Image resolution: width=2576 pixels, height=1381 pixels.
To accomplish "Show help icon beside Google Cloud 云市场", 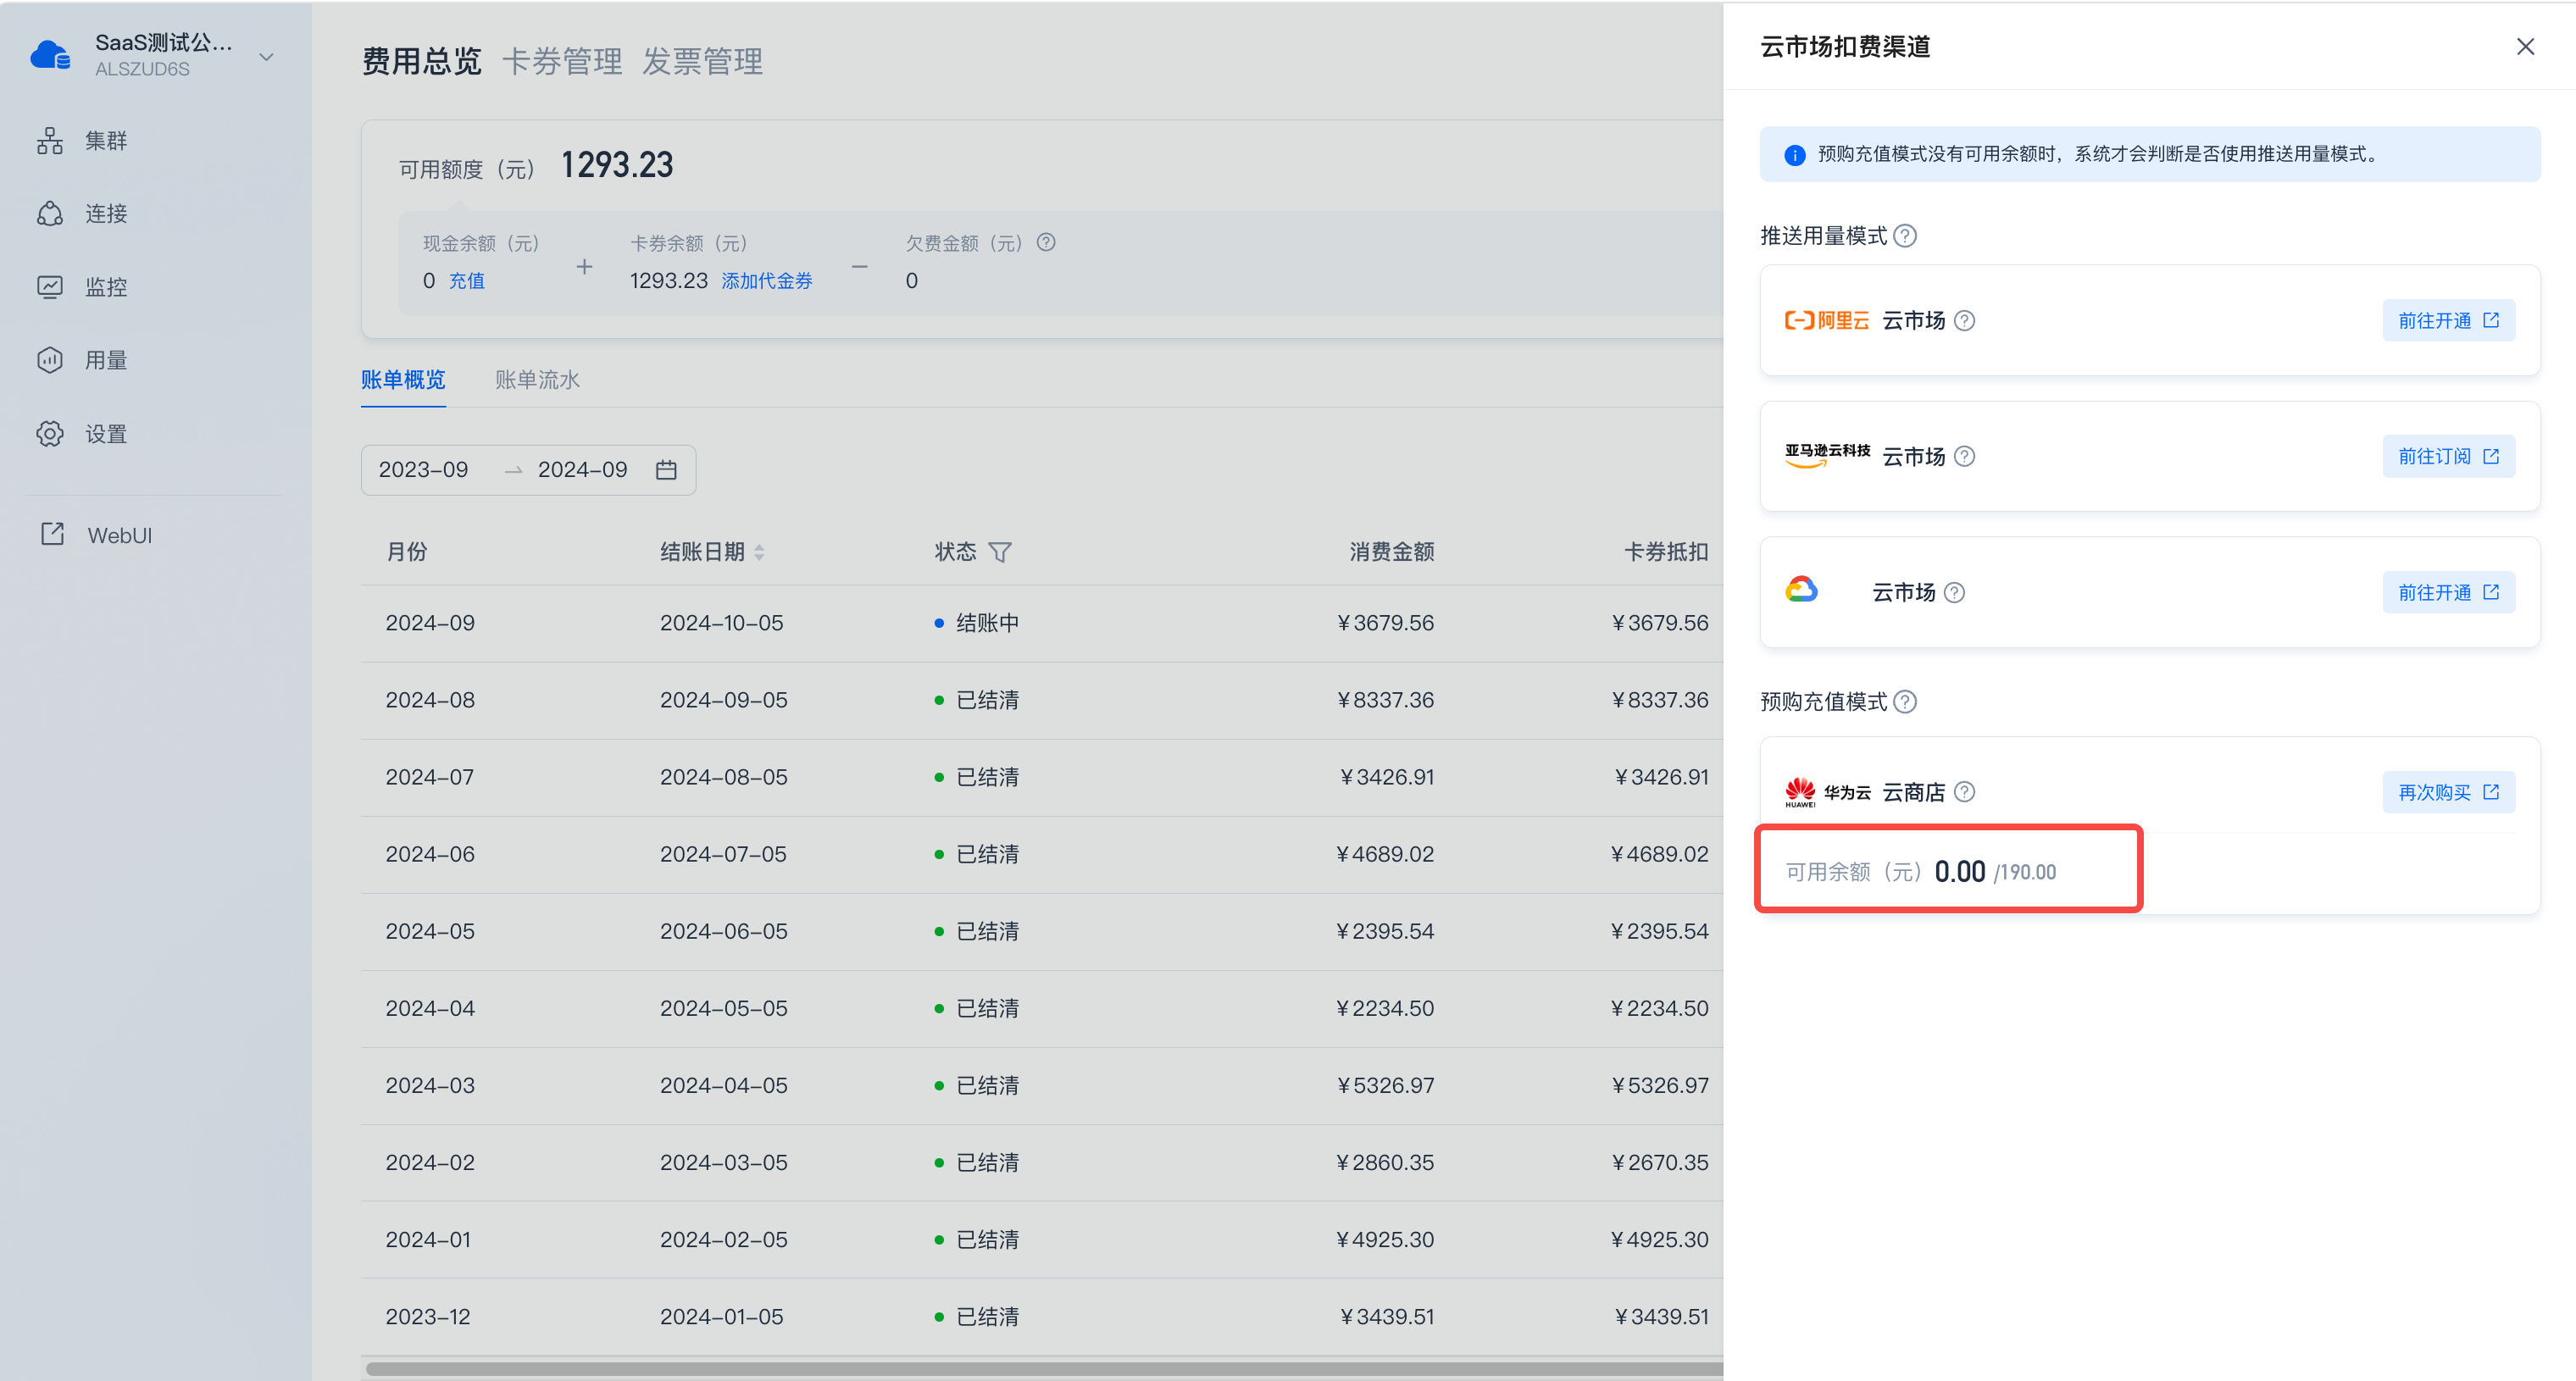I will pyautogui.click(x=1954, y=593).
